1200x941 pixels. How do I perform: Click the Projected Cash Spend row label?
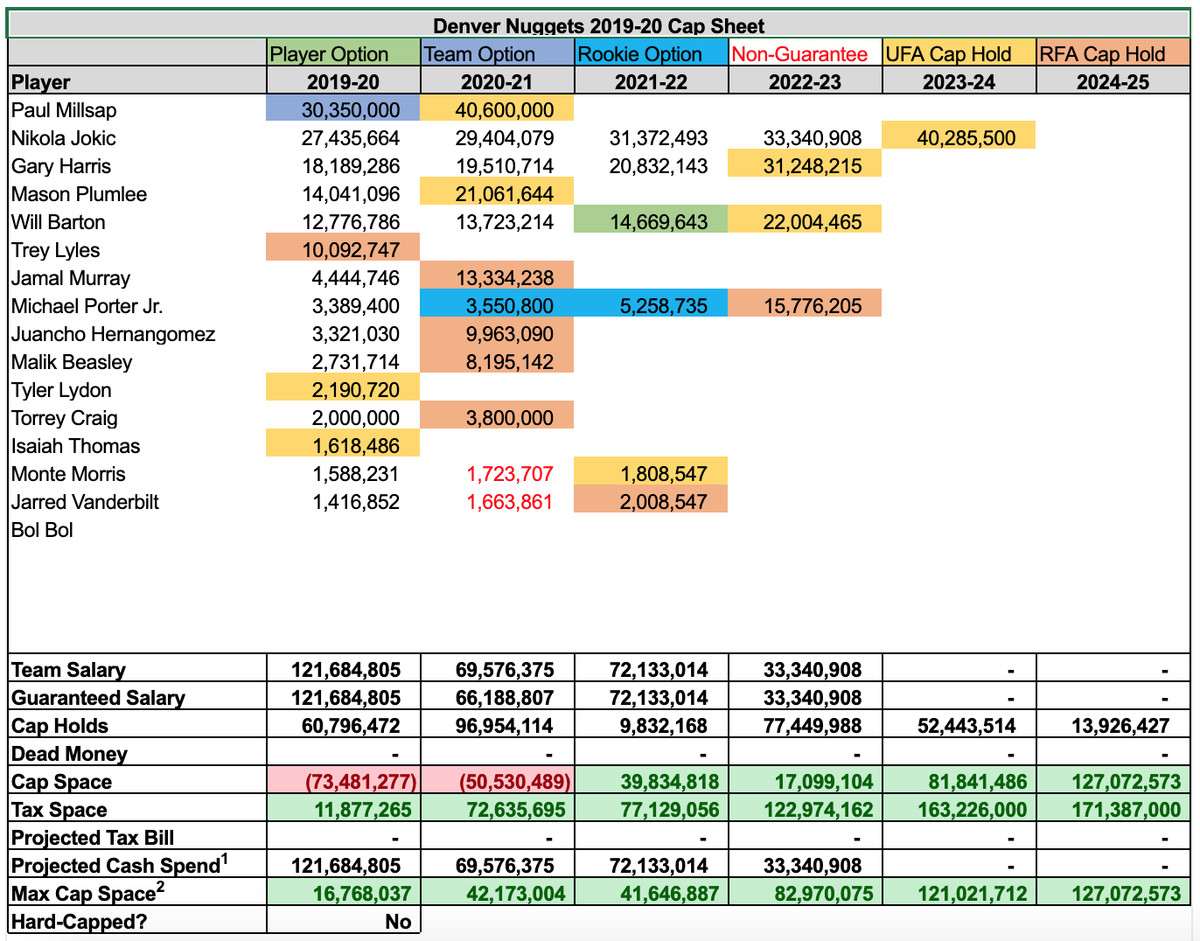pyautogui.click(x=138, y=865)
